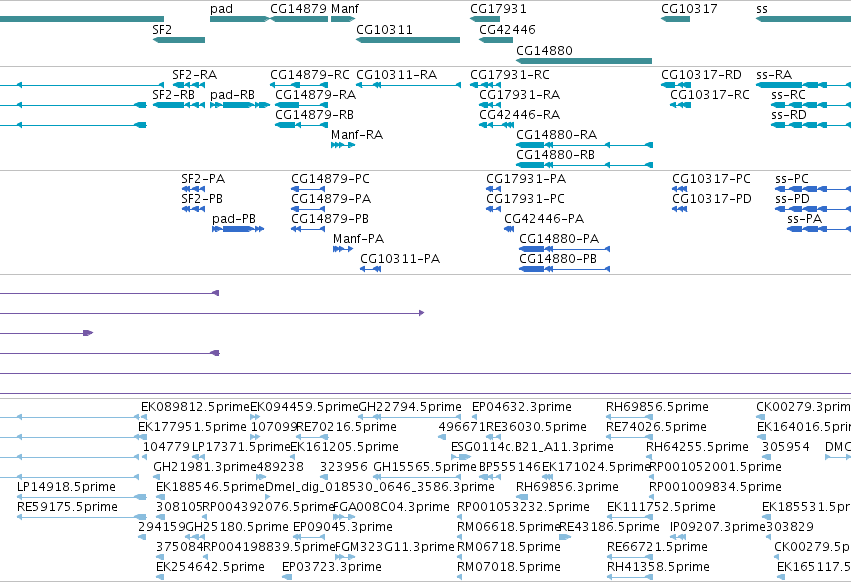The height and width of the screenshot is (582, 851).
Task: Select the CG14879-PA protein feature
Action: click(308, 209)
